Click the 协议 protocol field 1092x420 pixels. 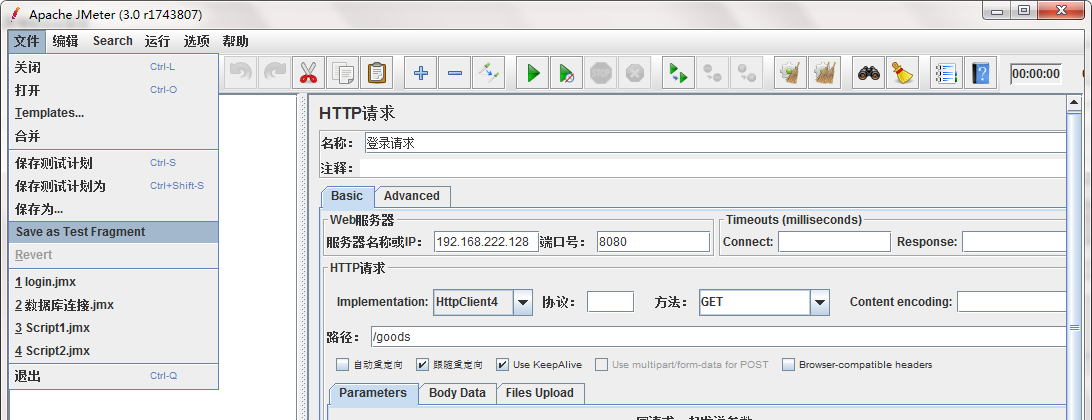tap(611, 302)
